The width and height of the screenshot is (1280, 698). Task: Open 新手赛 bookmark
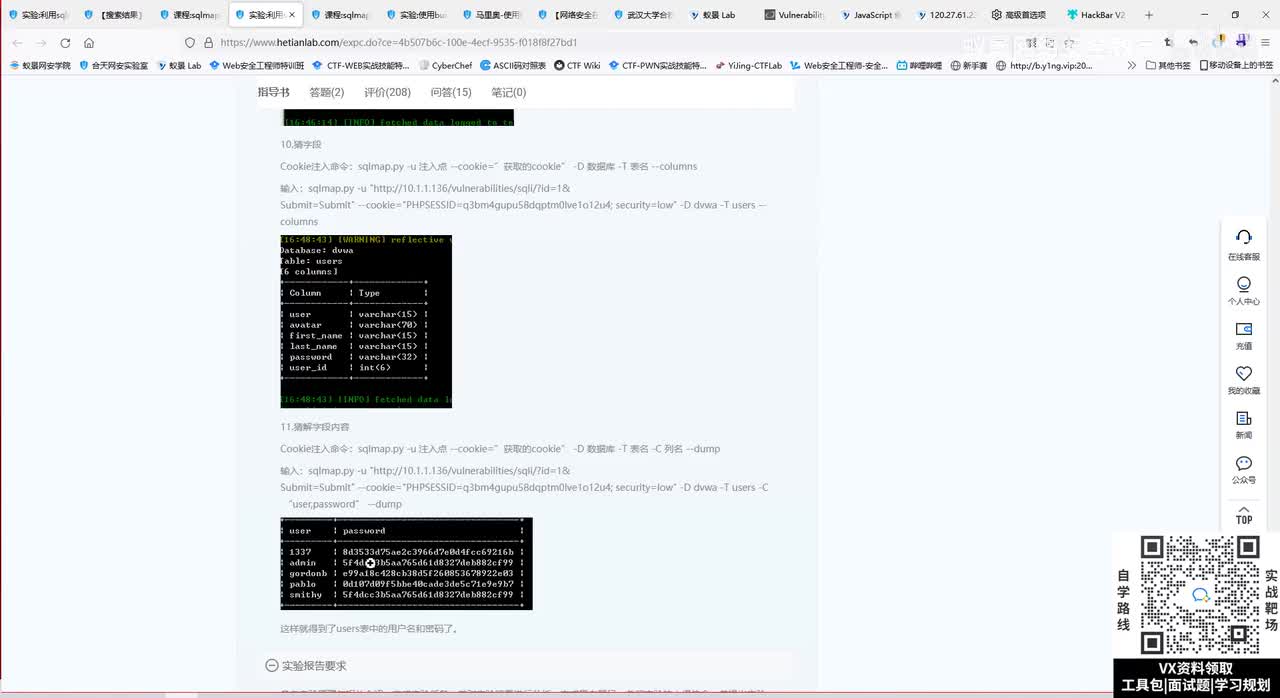[969, 65]
